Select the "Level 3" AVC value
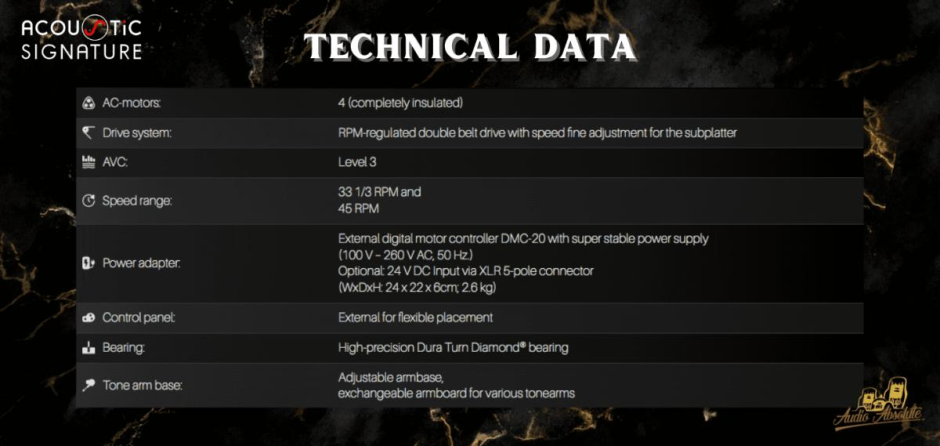The image size is (940, 446). 358,161
